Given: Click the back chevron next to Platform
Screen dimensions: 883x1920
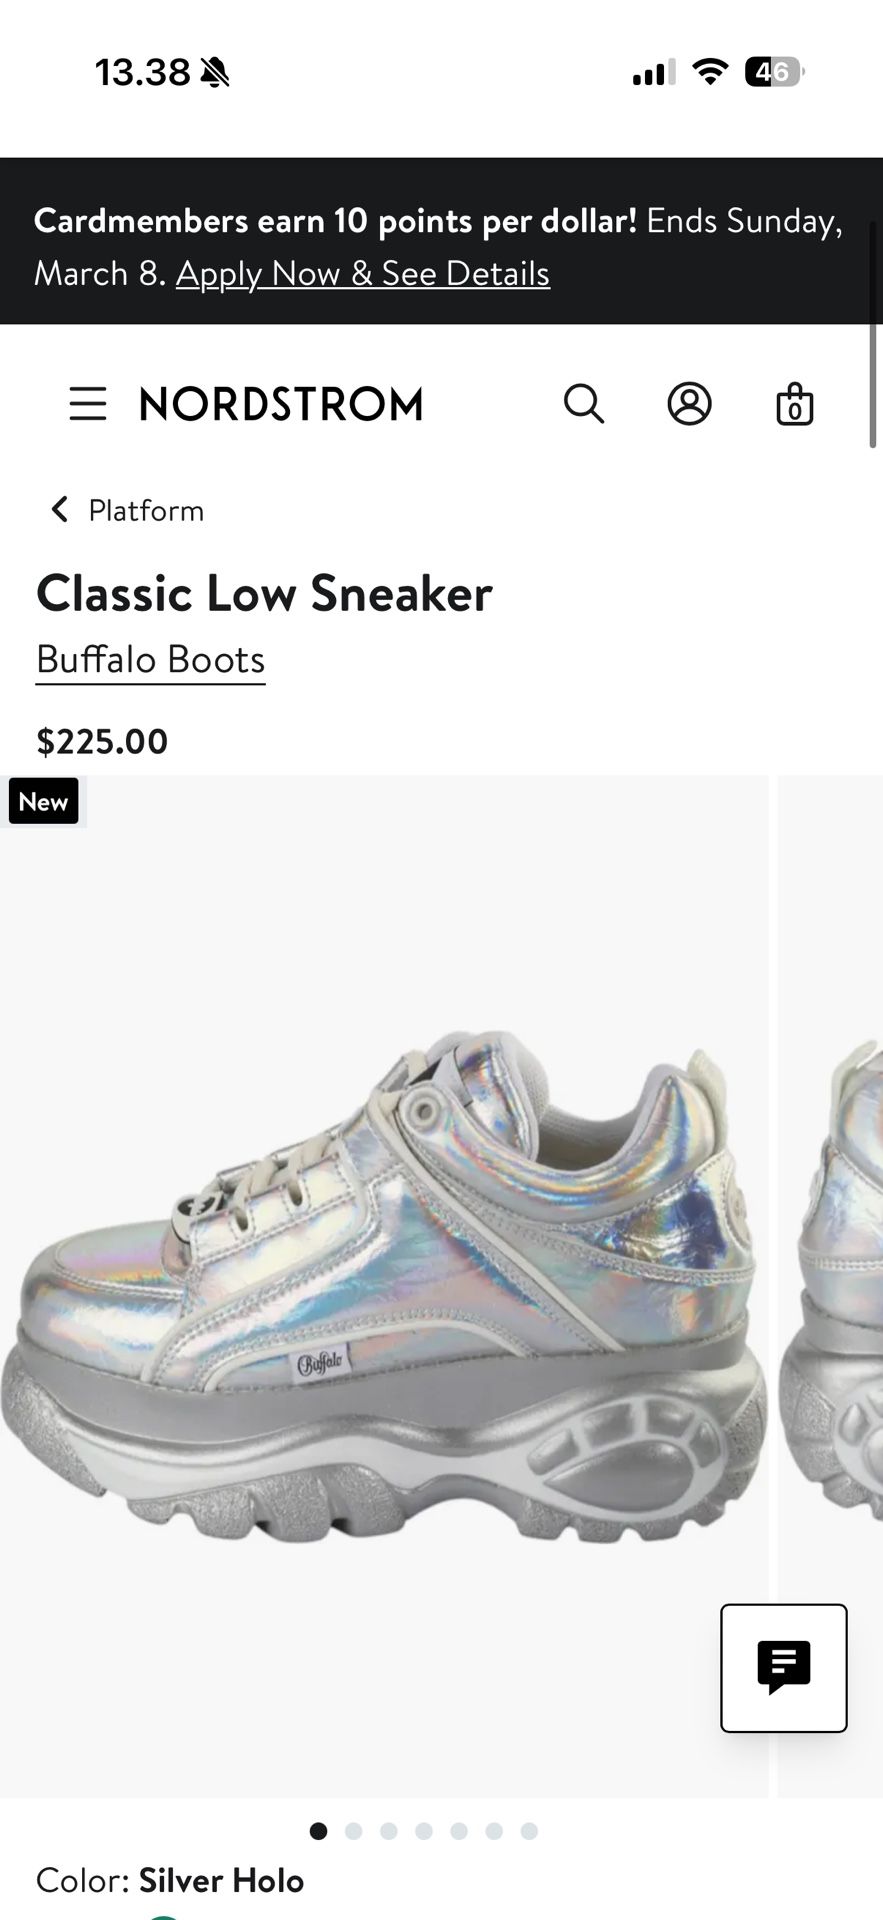Looking at the screenshot, I should pos(58,510).
